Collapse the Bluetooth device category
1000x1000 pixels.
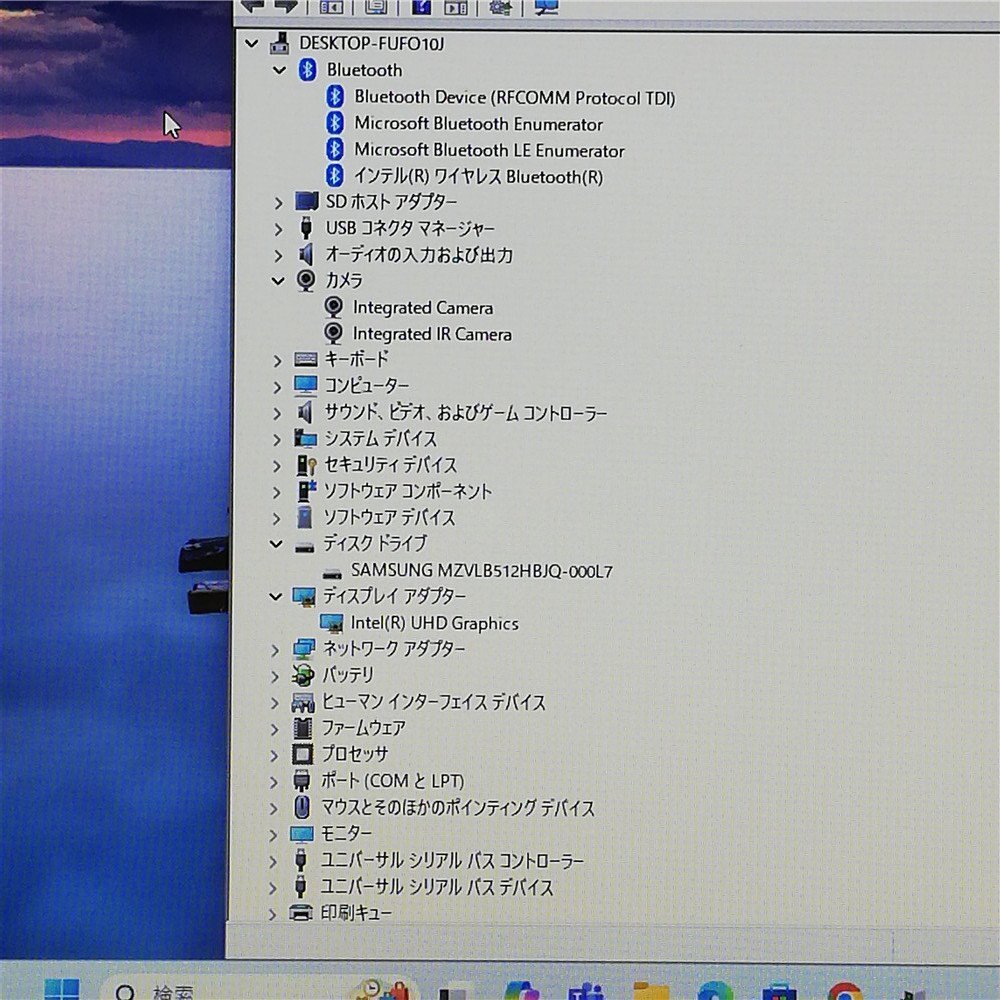pyautogui.click(x=278, y=70)
